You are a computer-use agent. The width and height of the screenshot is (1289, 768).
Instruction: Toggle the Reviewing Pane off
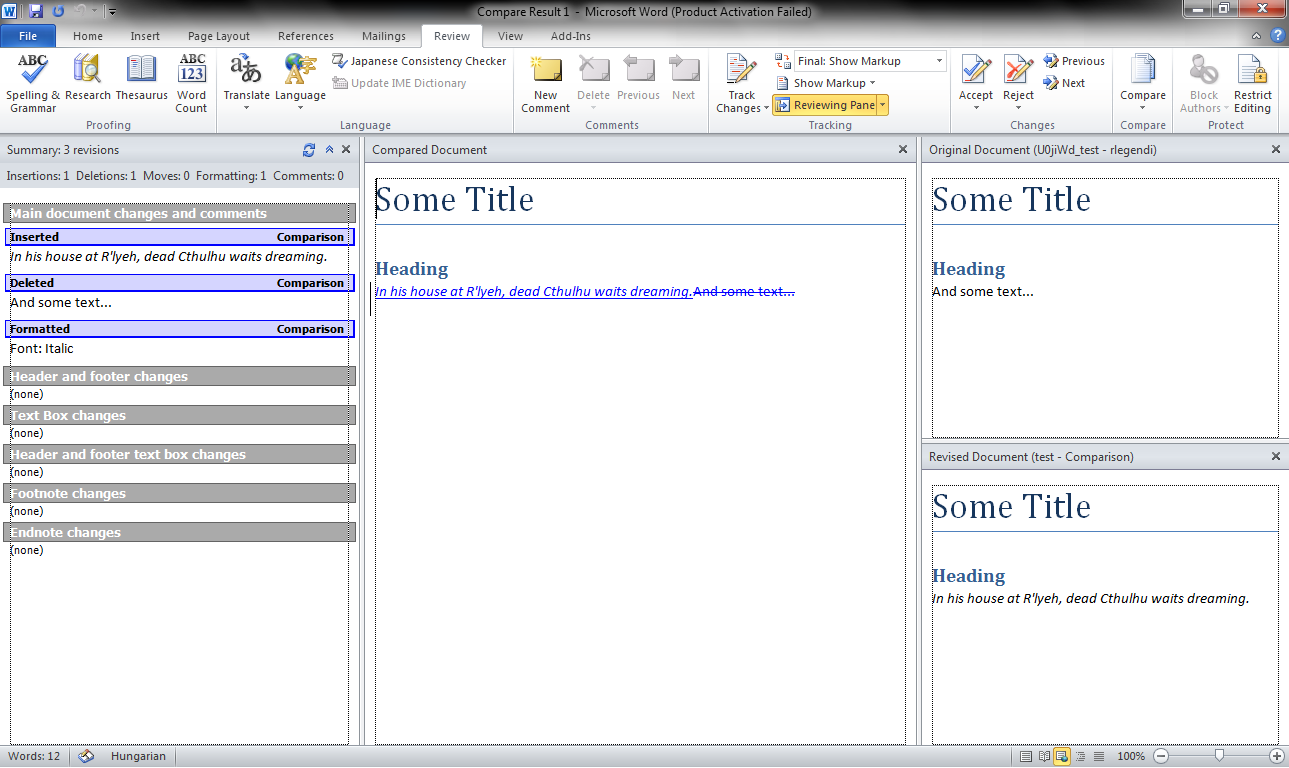[x=823, y=104]
